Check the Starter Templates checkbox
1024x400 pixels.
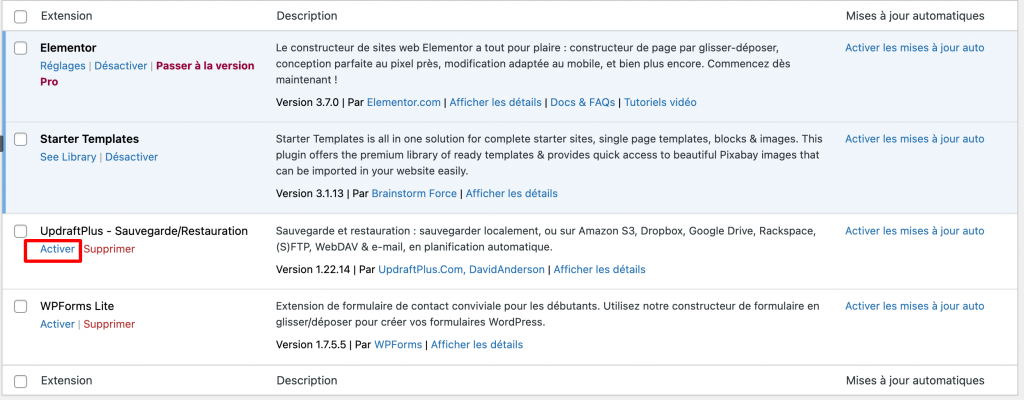[x=21, y=139]
